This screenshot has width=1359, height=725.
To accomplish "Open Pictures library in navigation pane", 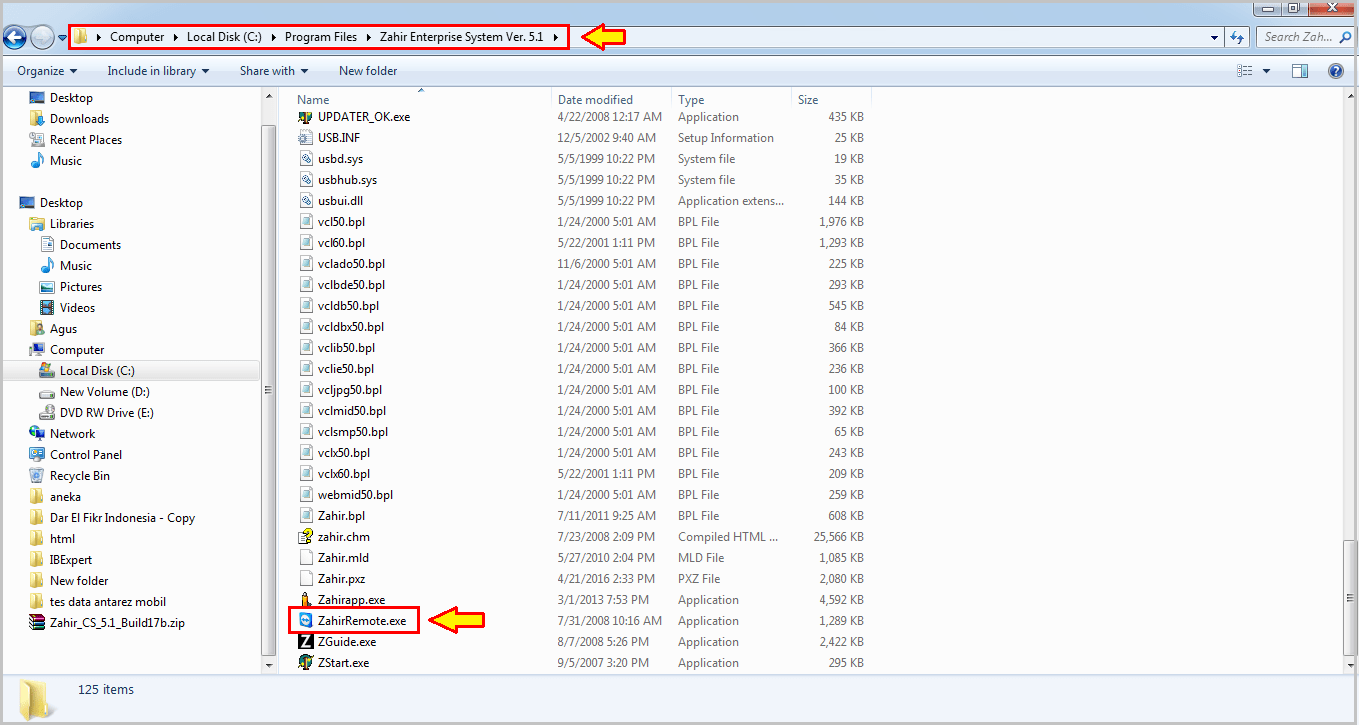I will [x=81, y=287].
